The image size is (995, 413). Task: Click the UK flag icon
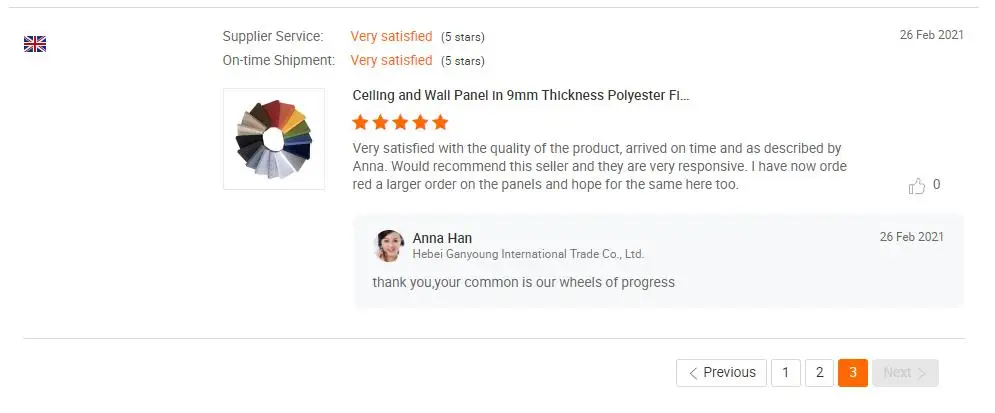pos(35,44)
